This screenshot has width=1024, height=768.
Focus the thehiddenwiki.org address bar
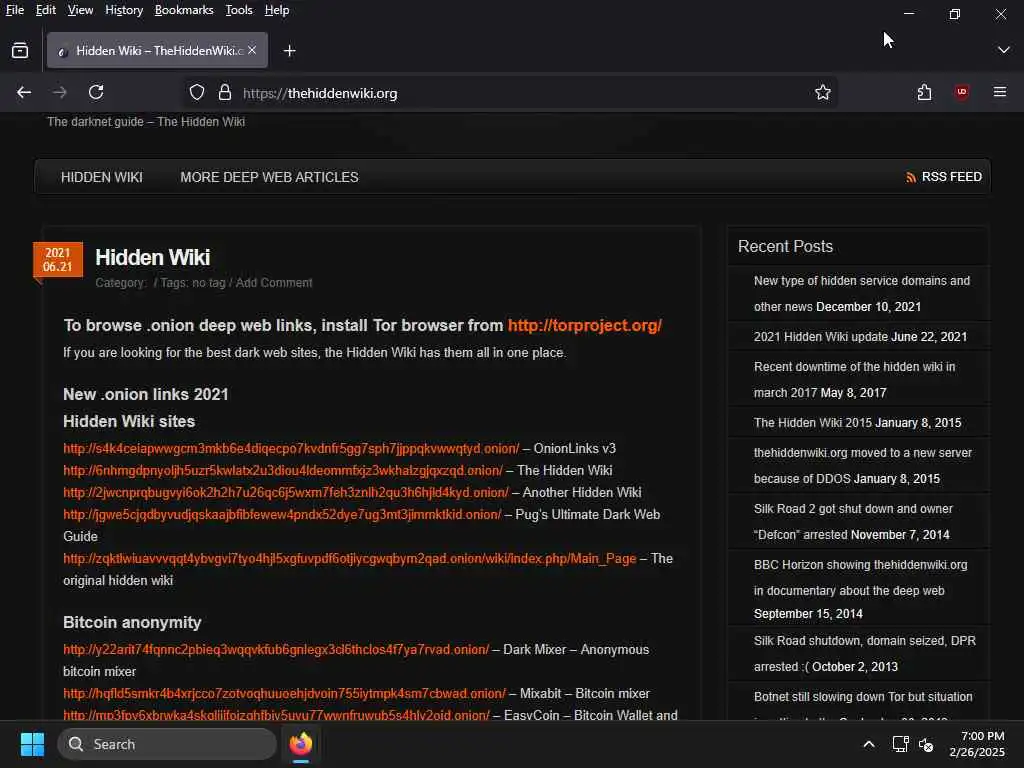coord(509,93)
